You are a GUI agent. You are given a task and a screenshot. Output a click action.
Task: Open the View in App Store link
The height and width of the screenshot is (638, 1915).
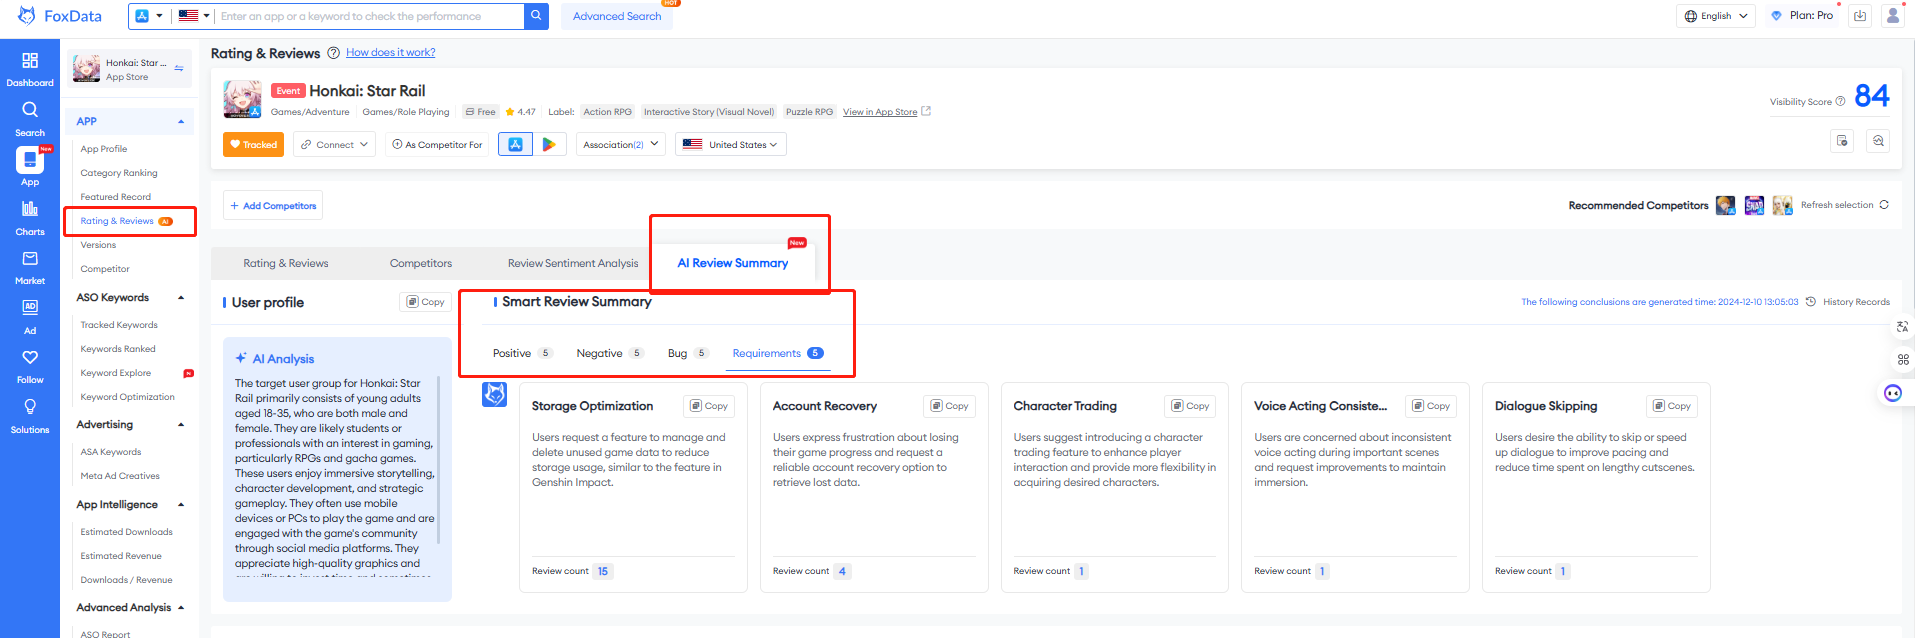point(886,112)
